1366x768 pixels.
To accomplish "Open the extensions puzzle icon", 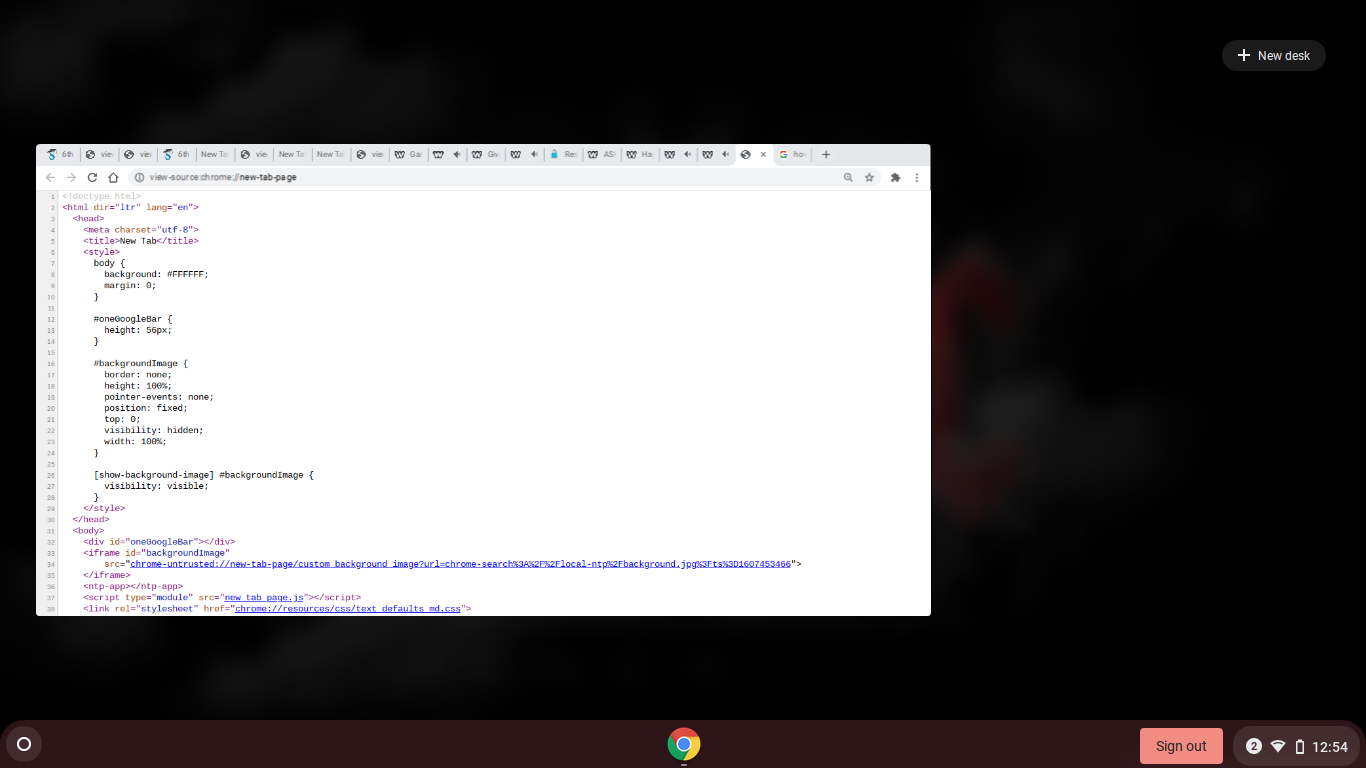I will pos(895,177).
